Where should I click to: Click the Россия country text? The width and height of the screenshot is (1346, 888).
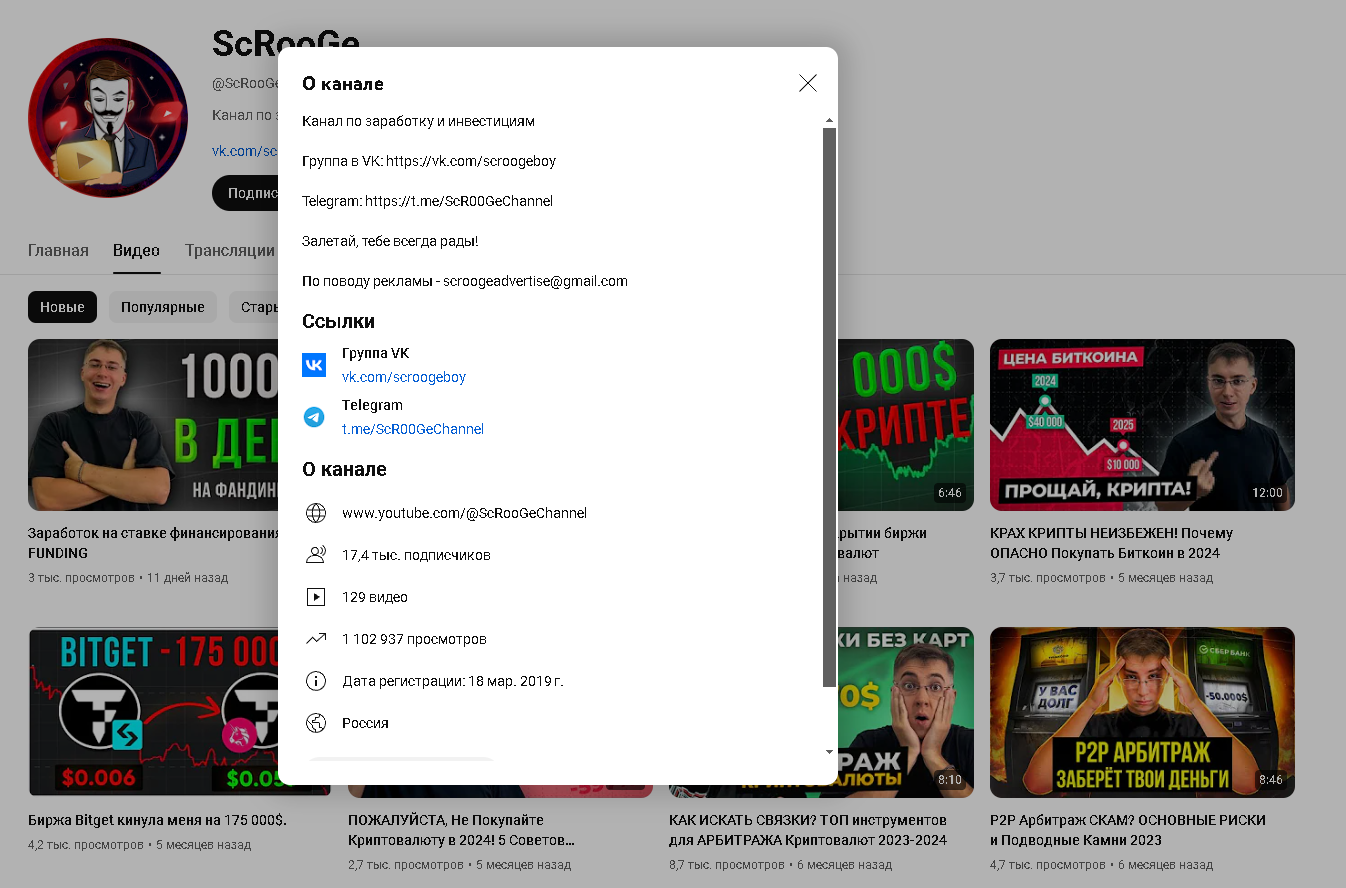[x=365, y=723]
